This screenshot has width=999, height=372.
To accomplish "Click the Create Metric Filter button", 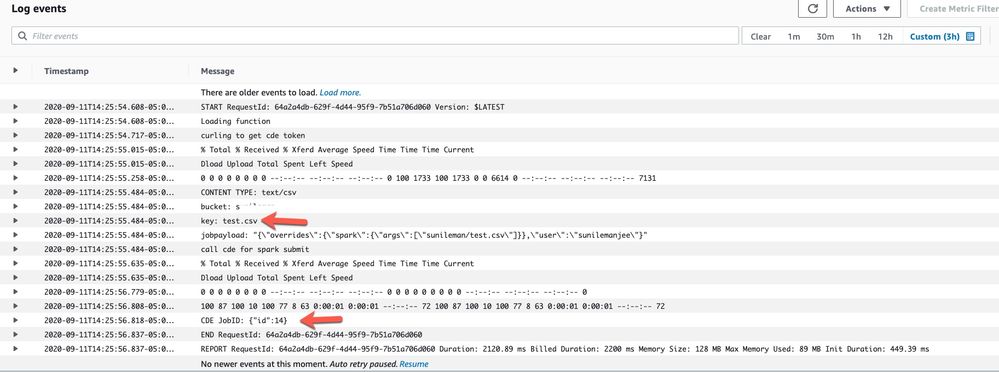I will [959, 9].
